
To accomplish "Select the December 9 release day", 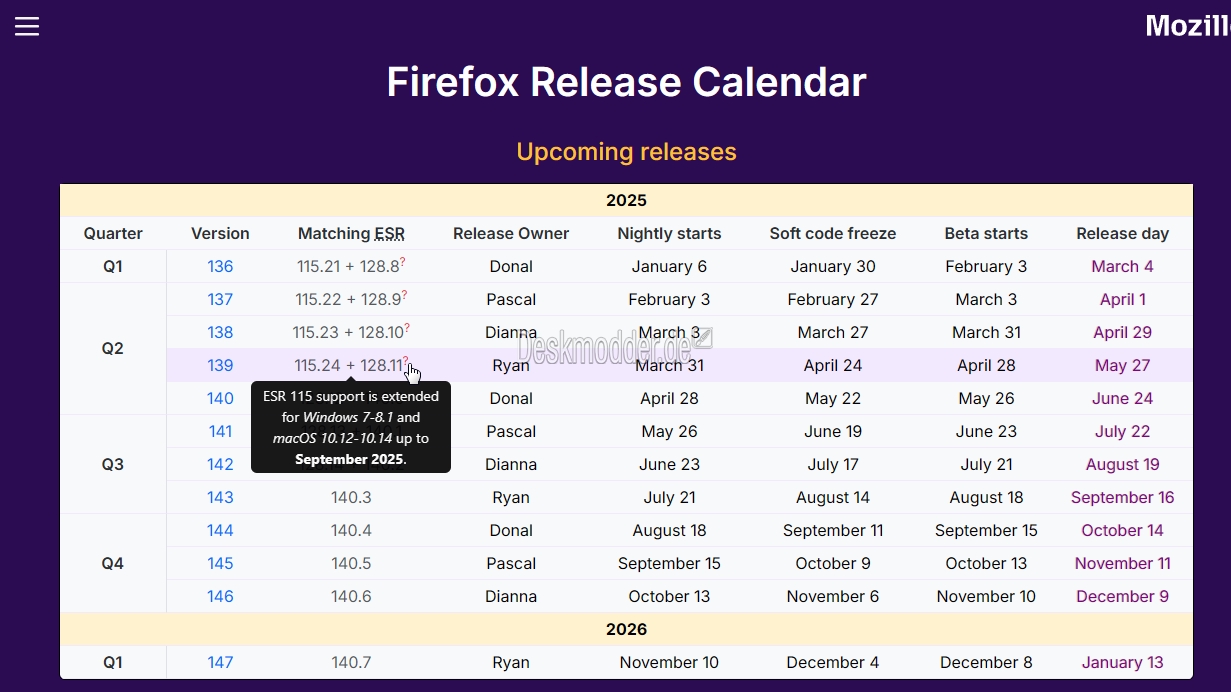I will (x=1122, y=596).
